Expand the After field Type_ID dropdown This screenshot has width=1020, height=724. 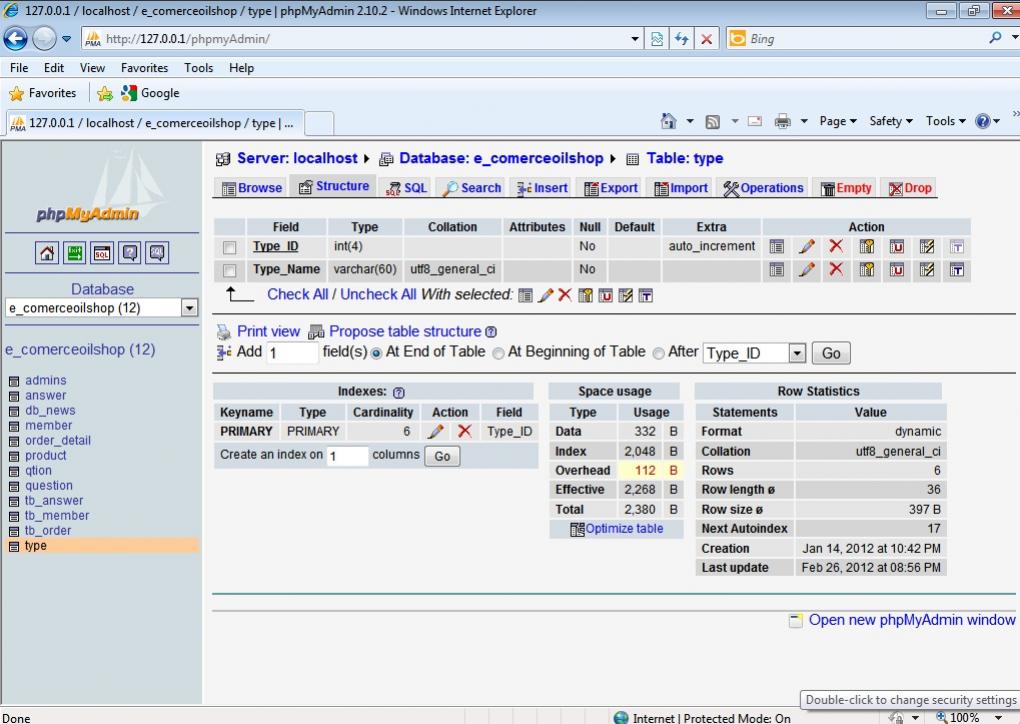pyautogui.click(x=796, y=353)
